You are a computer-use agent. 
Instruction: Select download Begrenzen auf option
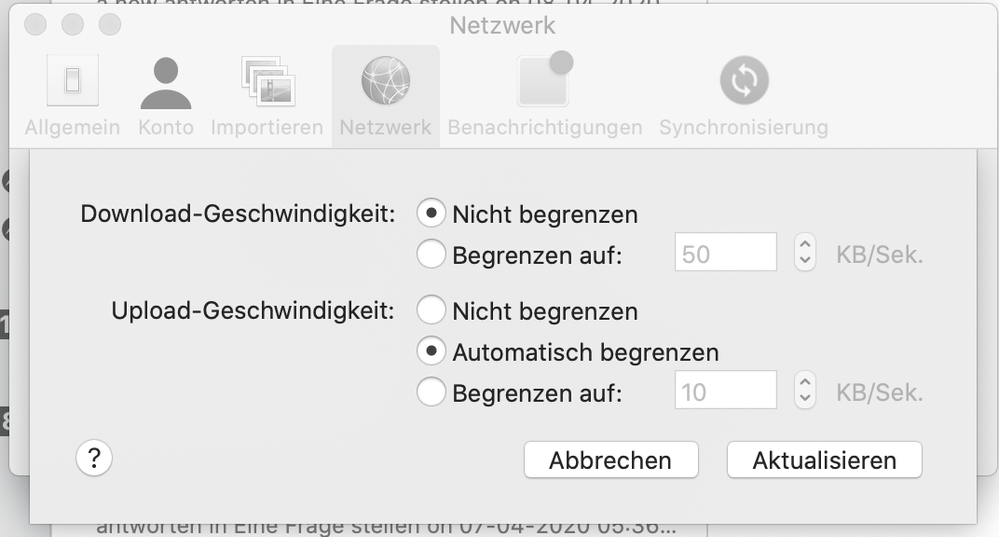[432, 255]
